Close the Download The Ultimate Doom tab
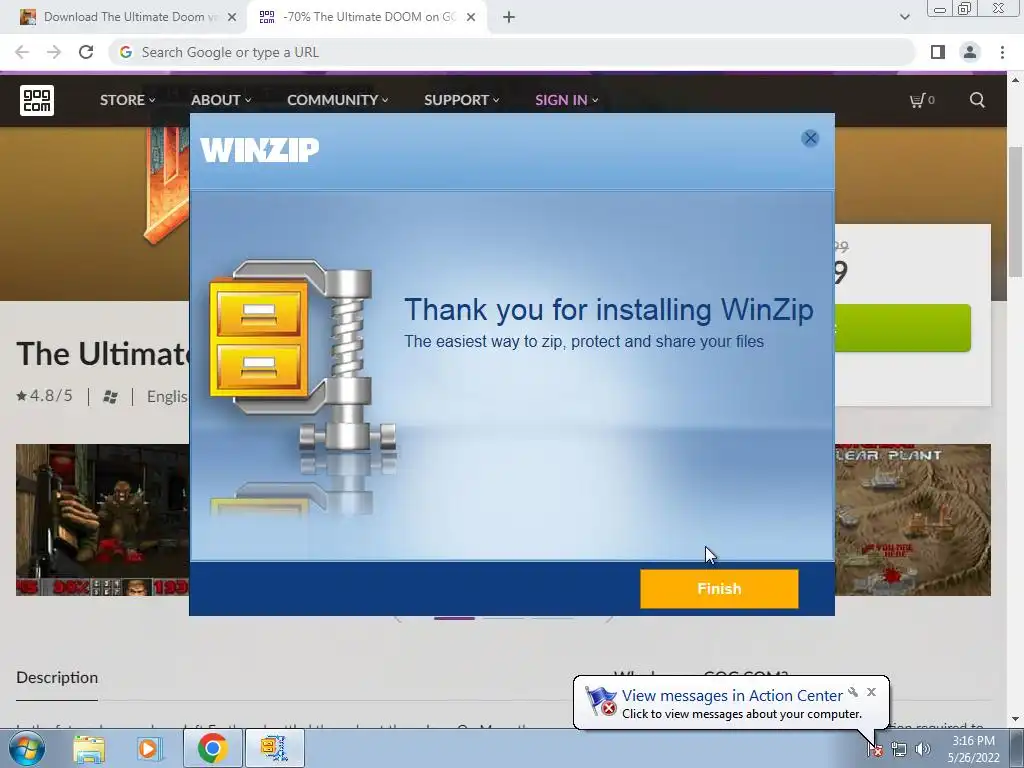The image size is (1024, 768). click(x=232, y=18)
